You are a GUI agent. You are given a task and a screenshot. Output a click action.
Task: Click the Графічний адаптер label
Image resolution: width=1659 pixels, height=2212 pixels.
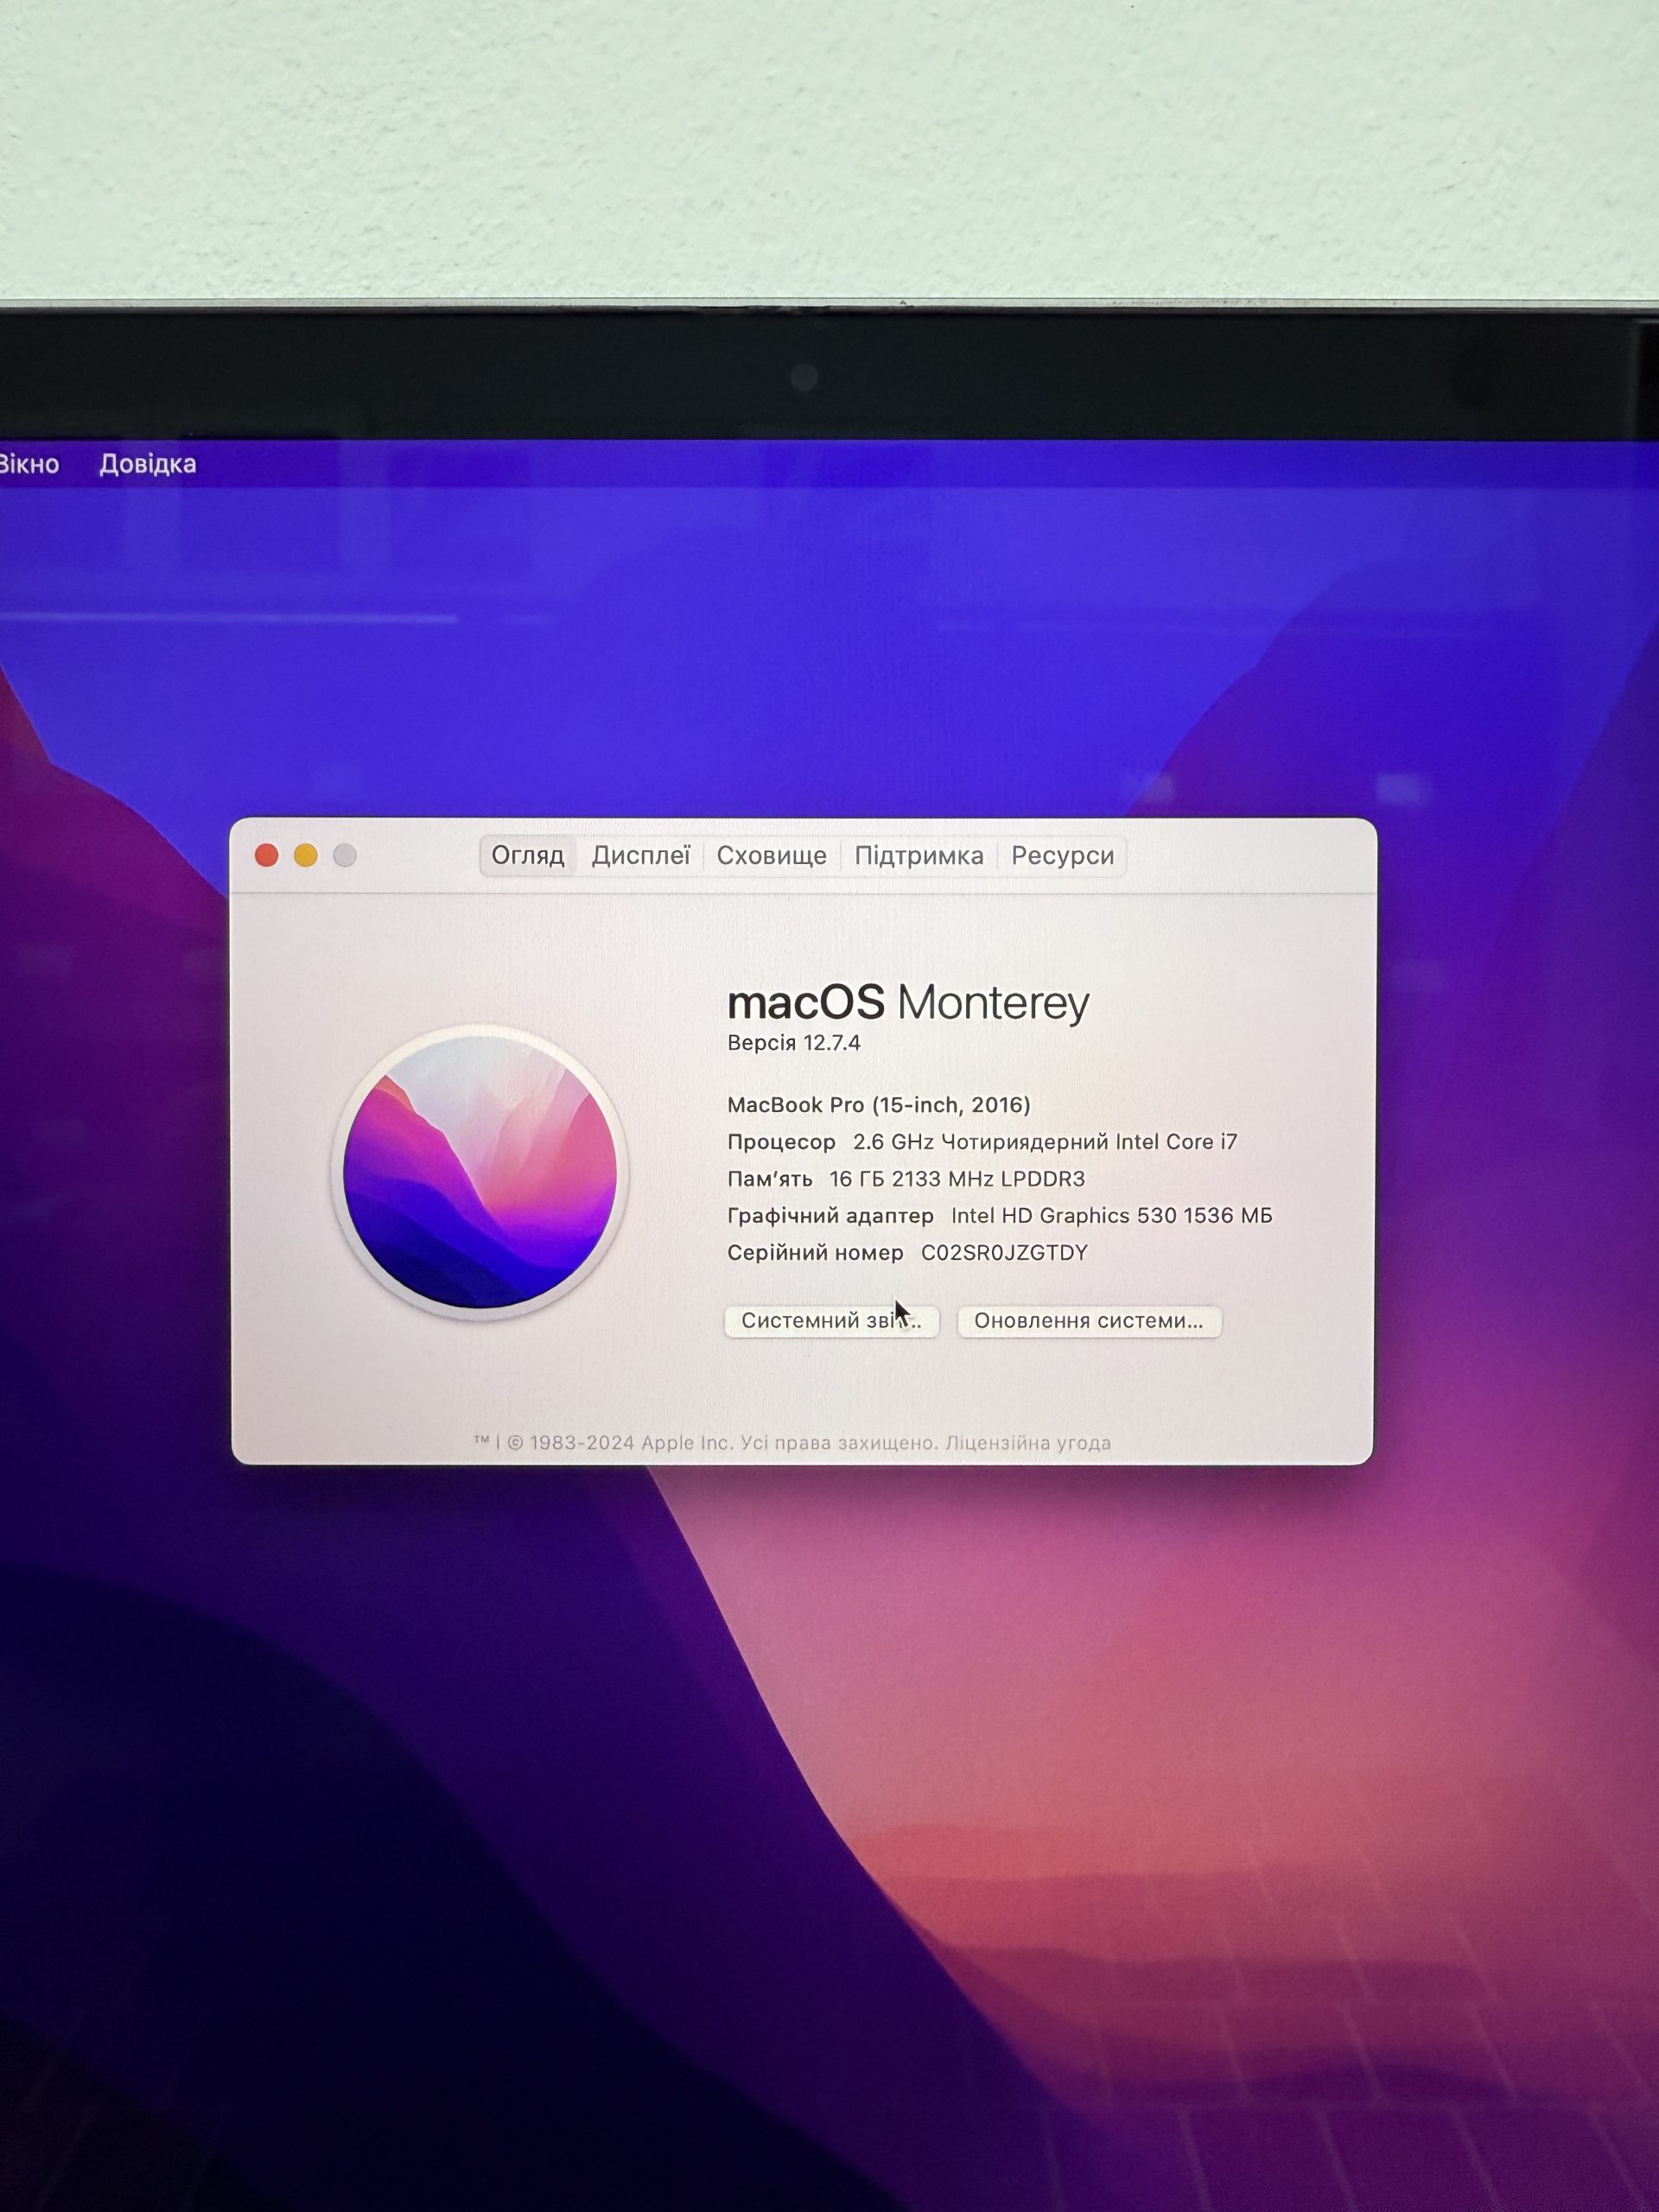click(x=830, y=1216)
